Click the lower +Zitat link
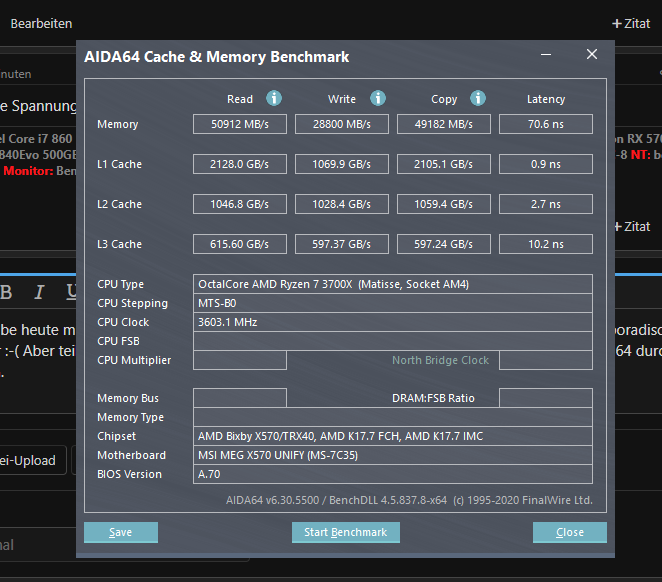Image resolution: width=662 pixels, height=582 pixels. pos(632,227)
